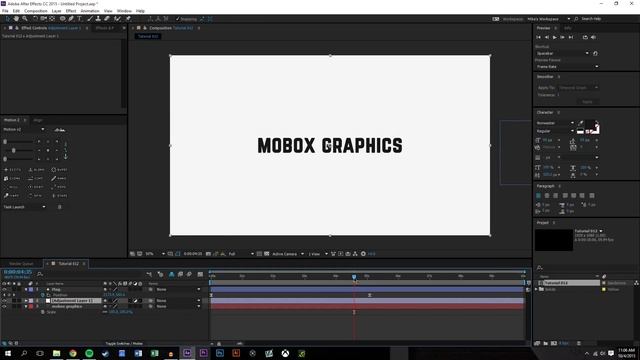Toggle adjustment layer switch on Adjustment Layer 1

click(x=136, y=300)
